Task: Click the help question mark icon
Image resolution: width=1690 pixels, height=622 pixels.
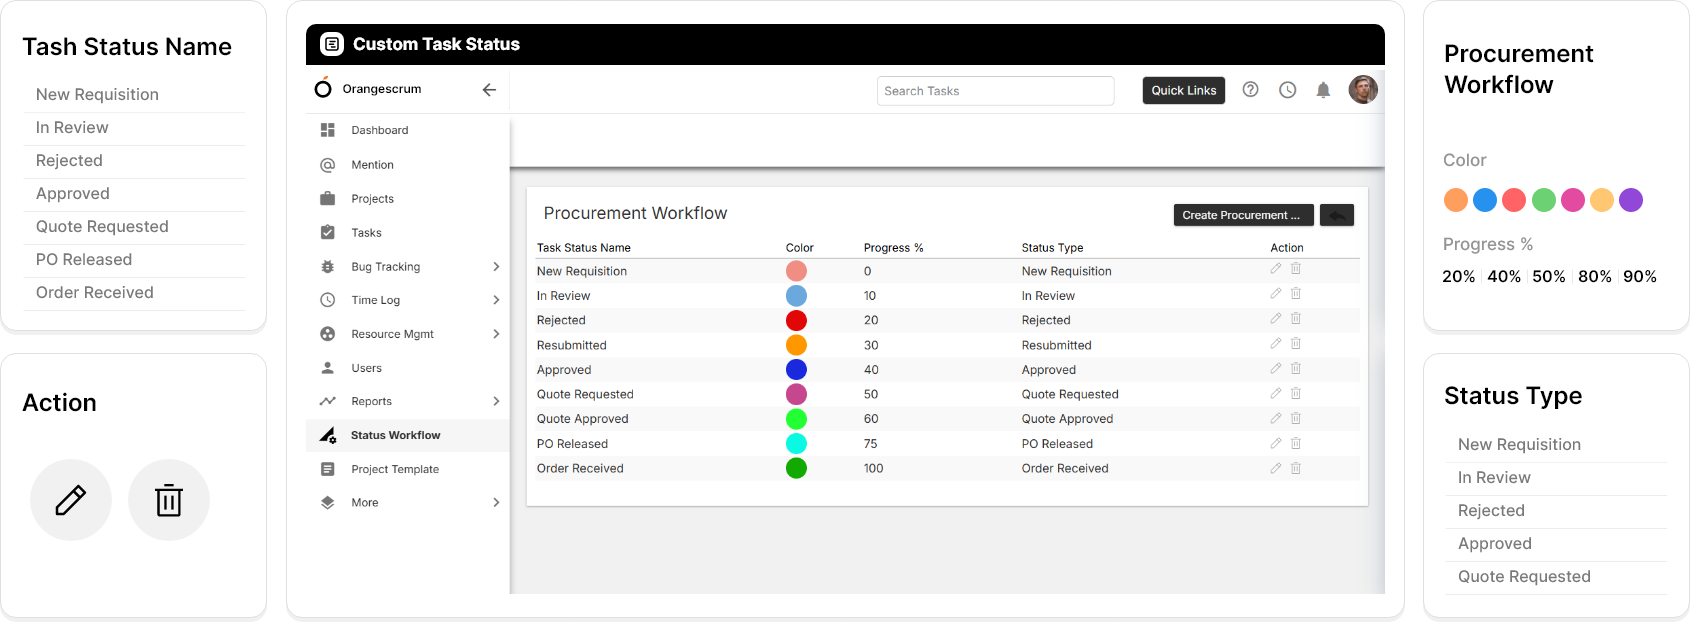Action: [1250, 90]
